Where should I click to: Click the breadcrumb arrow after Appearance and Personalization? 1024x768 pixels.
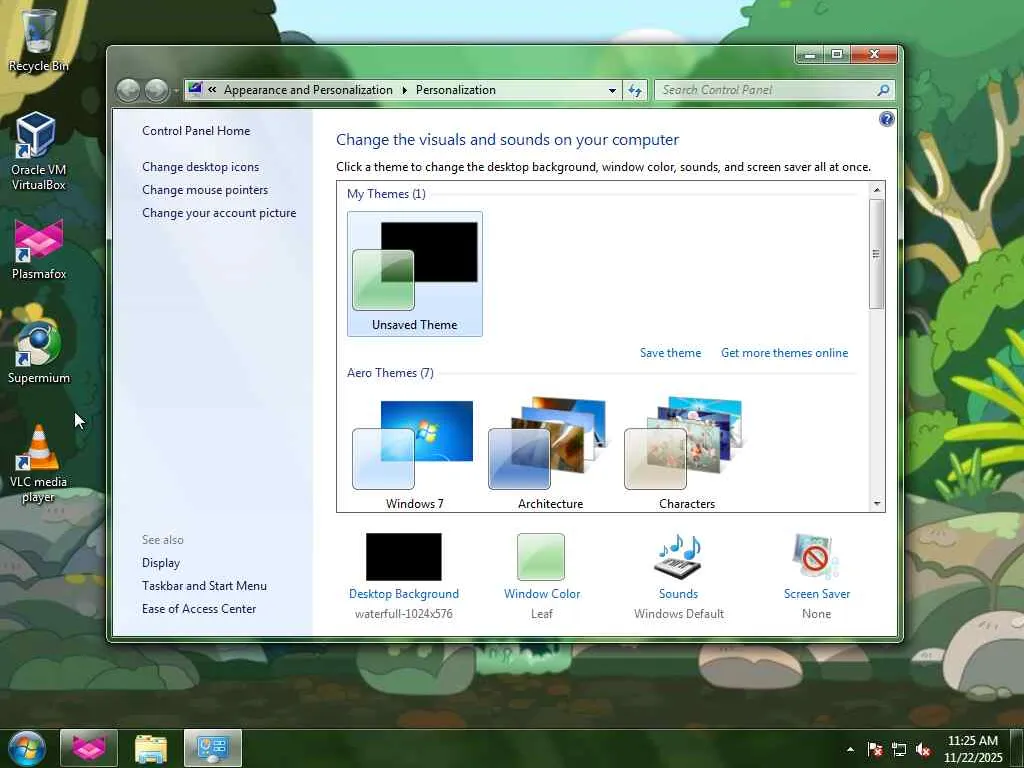point(404,90)
